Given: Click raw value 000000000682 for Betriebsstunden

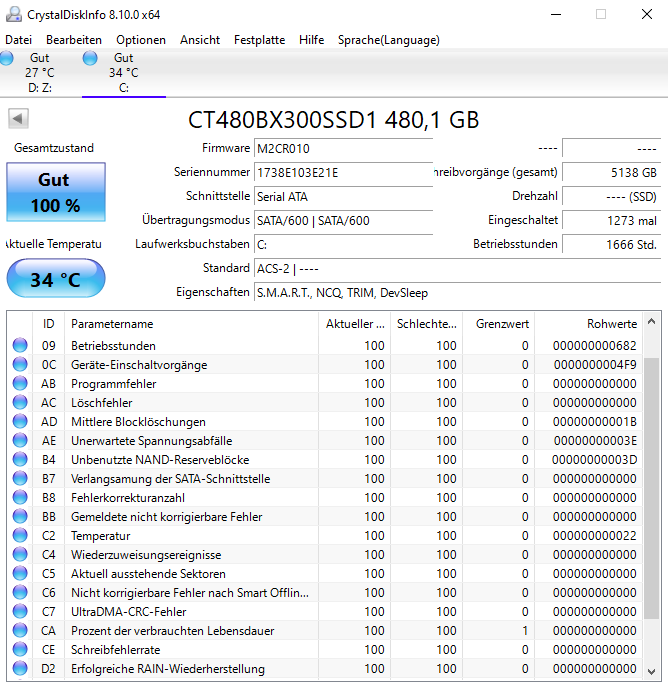Looking at the screenshot, I should point(595,346).
